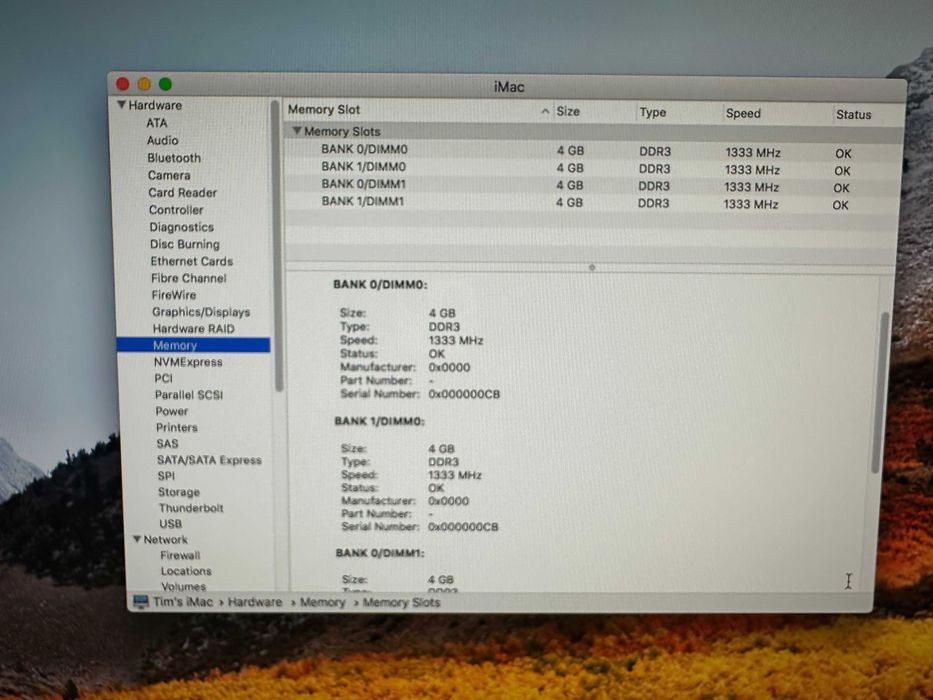The height and width of the screenshot is (700, 933).
Task: Click Tim's iMac in path bar
Action: (183, 602)
